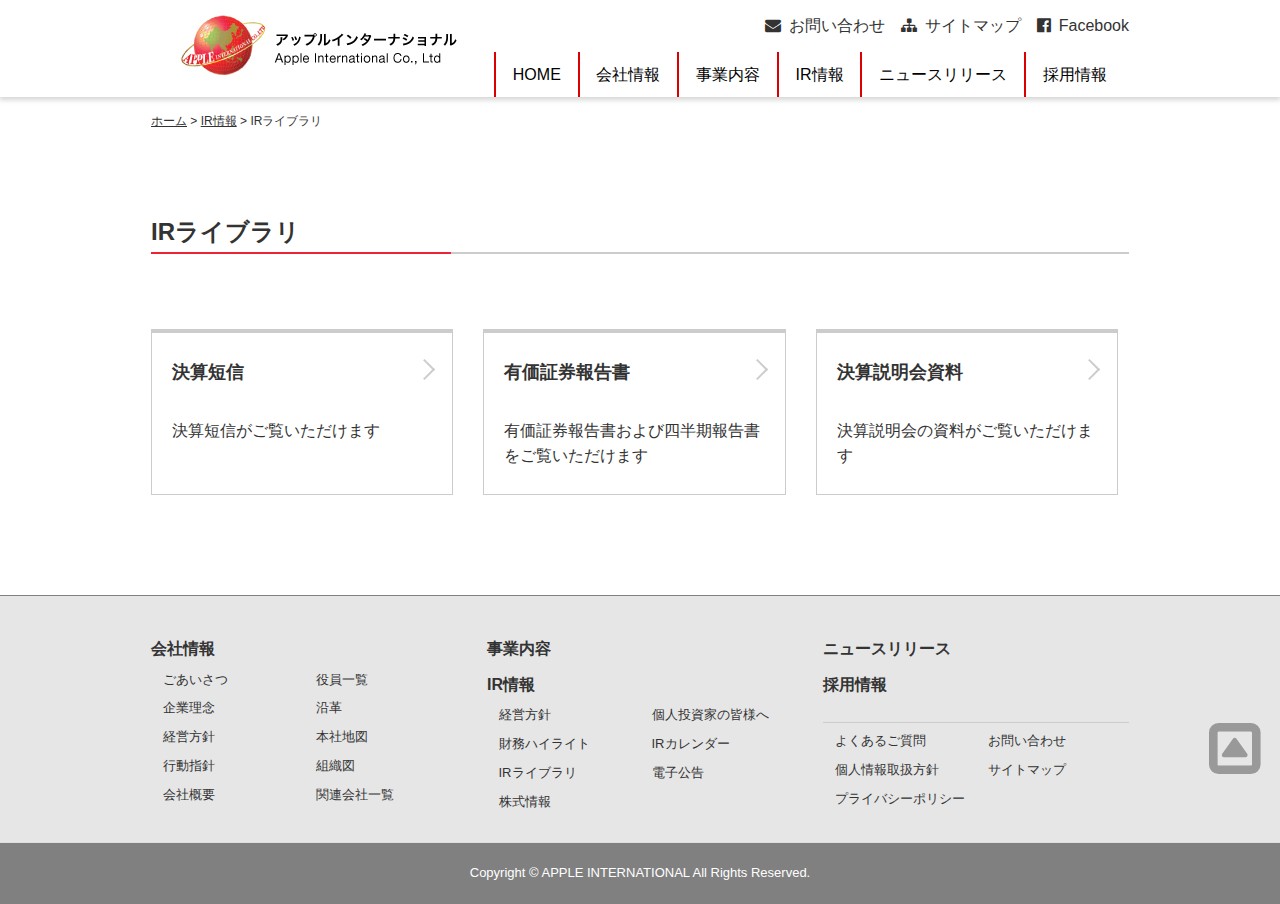Click the 決算短信がご覧いただけます description
Screen dimensions: 1280x904
point(276,431)
